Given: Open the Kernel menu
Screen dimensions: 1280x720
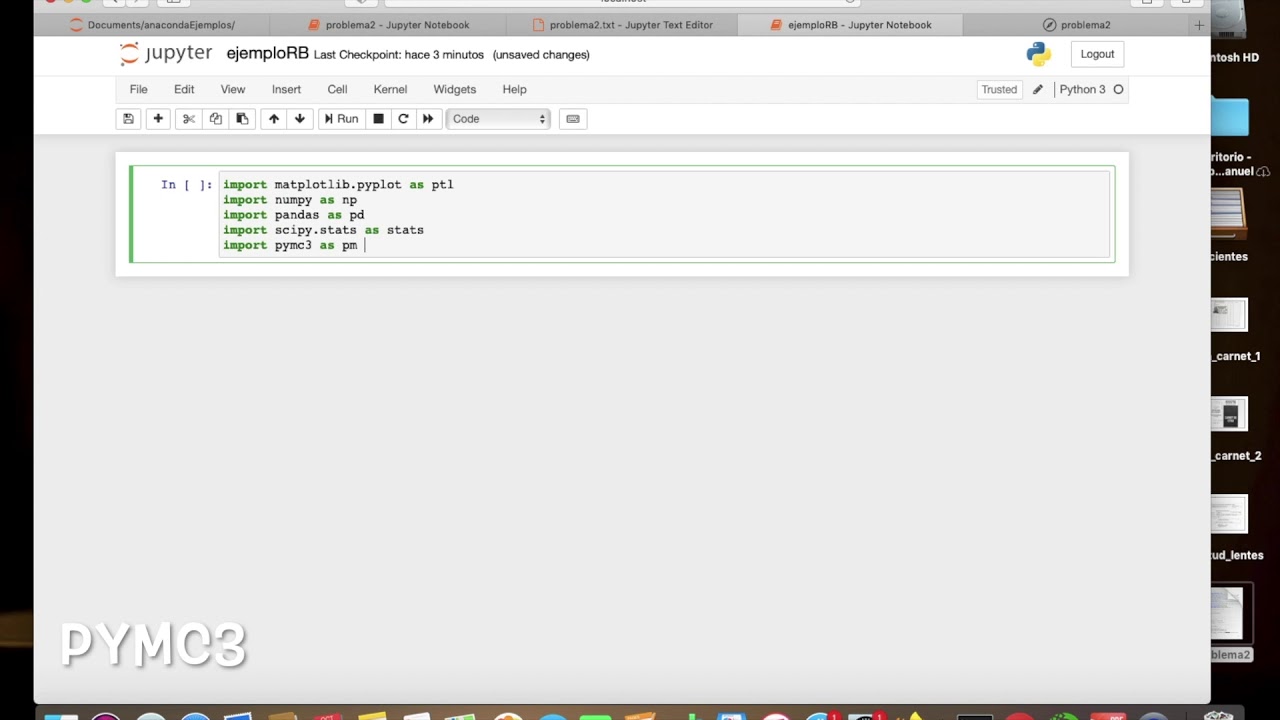Looking at the screenshot, I should click(x=390, y=89).
